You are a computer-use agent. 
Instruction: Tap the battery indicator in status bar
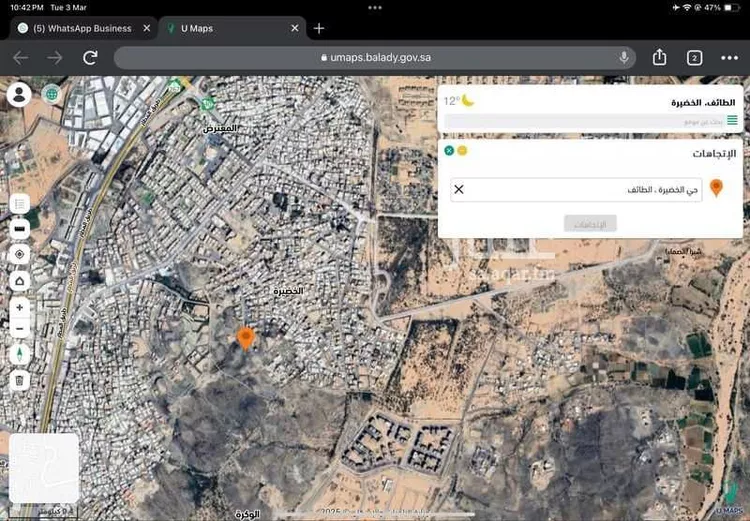tap(731, 8)
